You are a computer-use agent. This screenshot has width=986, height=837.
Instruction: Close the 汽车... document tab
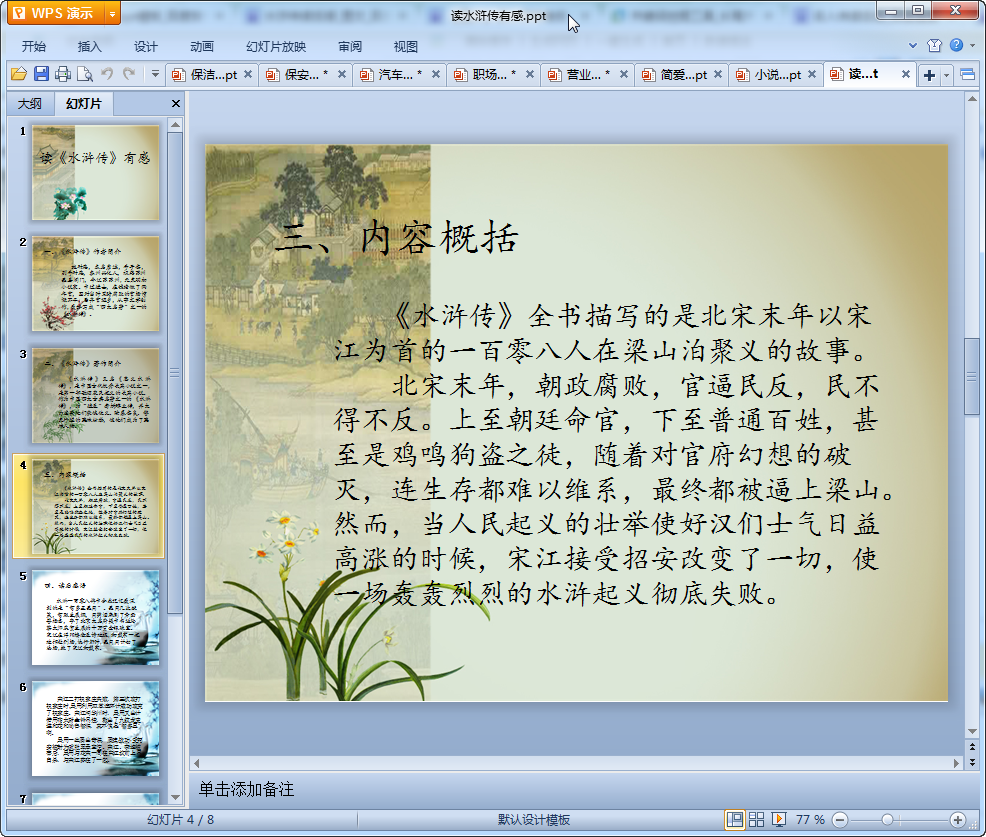435,74
